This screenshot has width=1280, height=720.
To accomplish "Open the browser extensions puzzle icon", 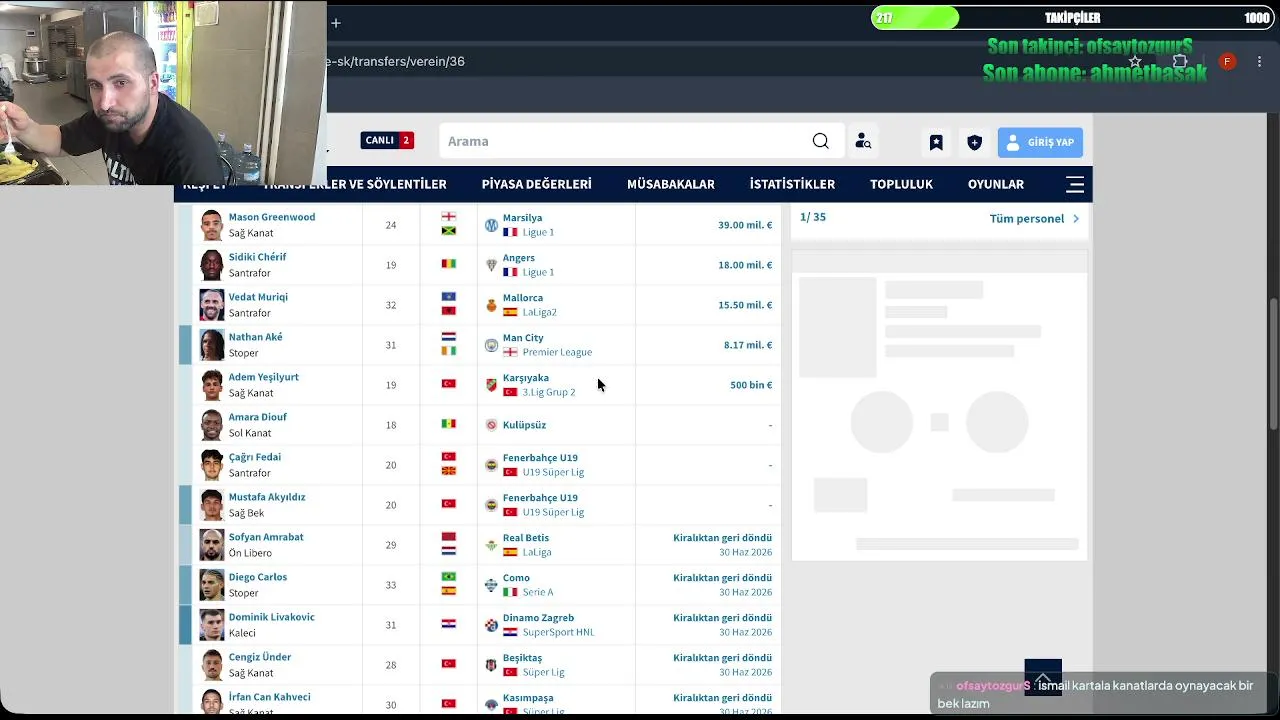I will (1180, 62).
